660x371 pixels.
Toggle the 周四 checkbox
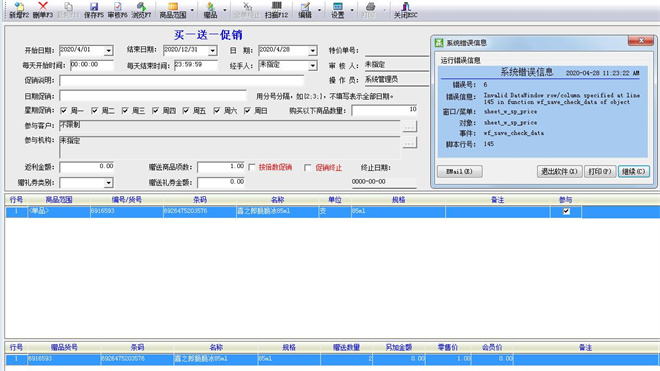(x=155, y=111)
